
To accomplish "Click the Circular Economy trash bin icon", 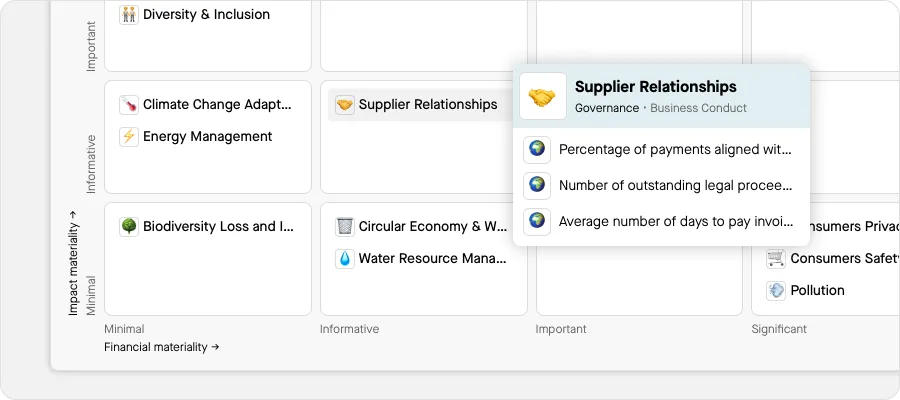I will pos(345,227).
